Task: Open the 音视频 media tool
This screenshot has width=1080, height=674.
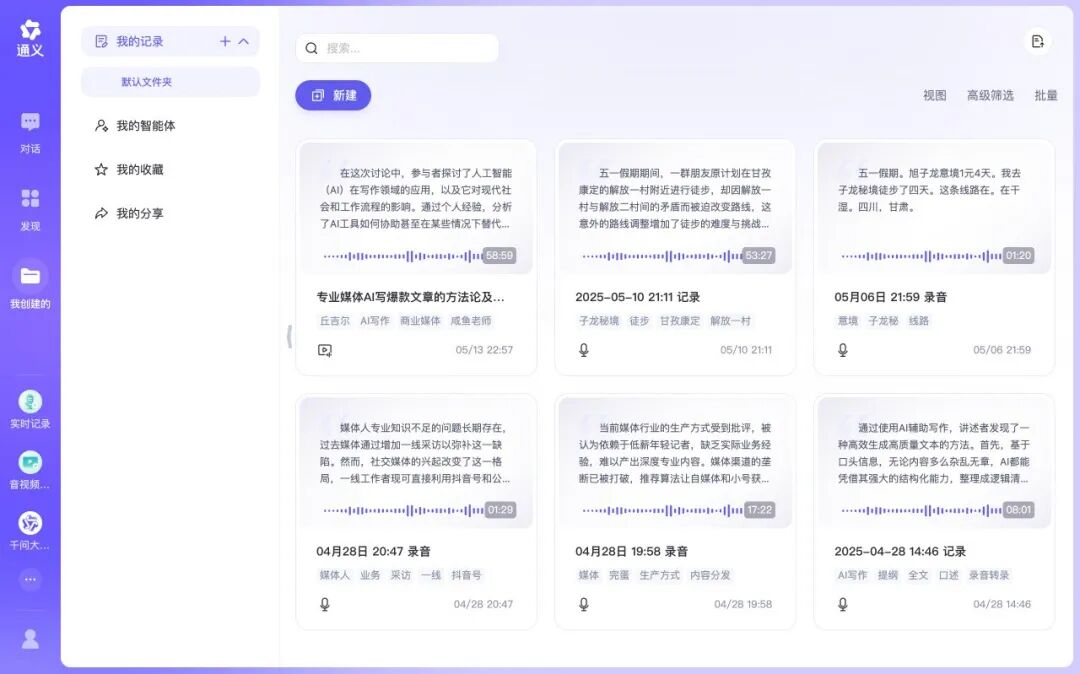Action: (30, 462)
